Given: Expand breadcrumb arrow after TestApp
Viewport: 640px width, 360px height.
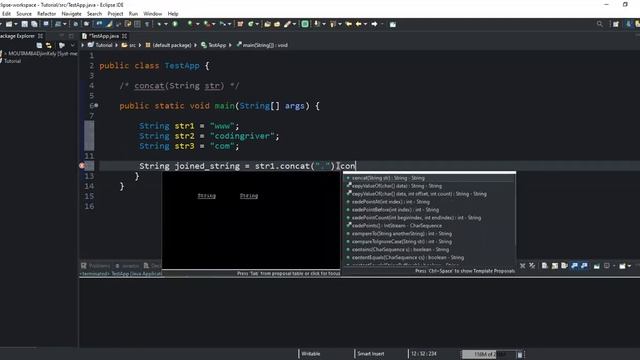Looking at the screenshot, I should 231,45.
